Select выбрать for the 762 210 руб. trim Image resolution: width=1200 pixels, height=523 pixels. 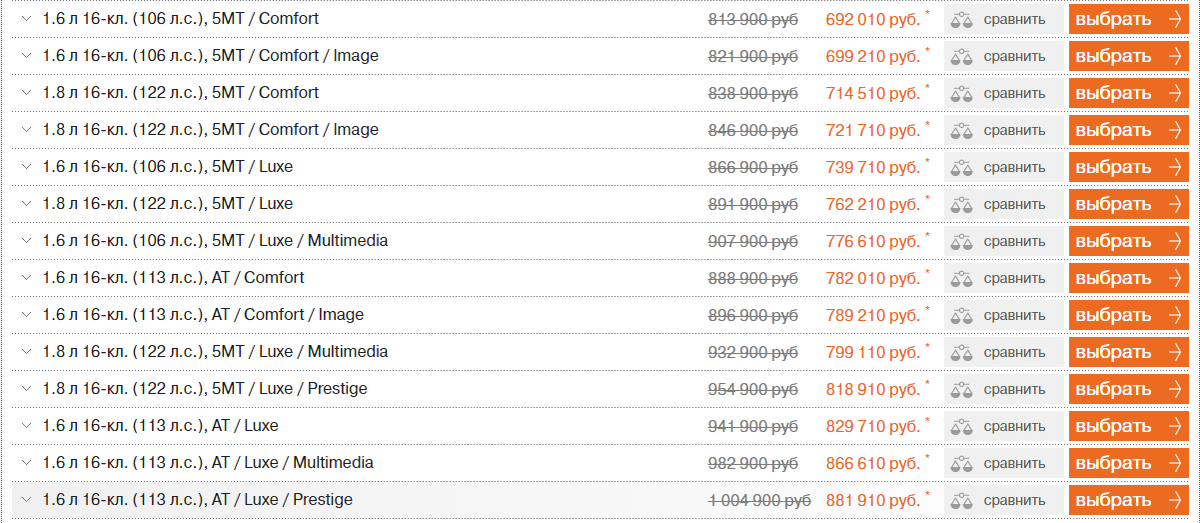pyautogui.click(x=1130, y=204)
